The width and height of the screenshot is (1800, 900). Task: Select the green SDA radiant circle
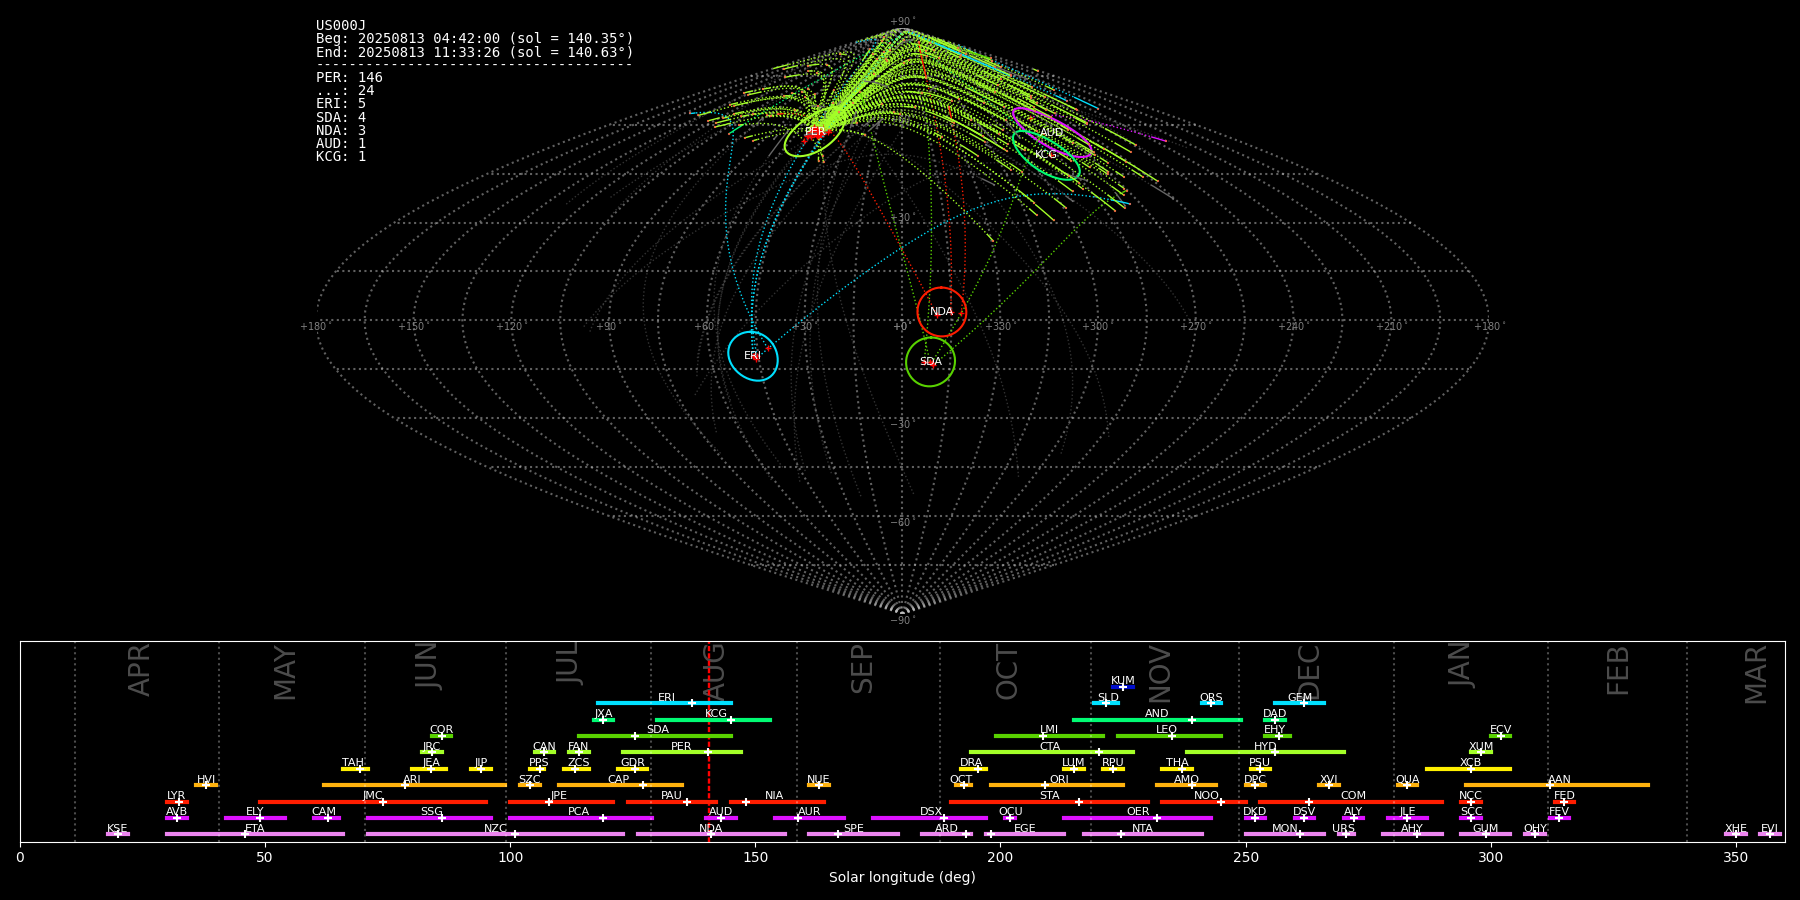click(930, 361)
